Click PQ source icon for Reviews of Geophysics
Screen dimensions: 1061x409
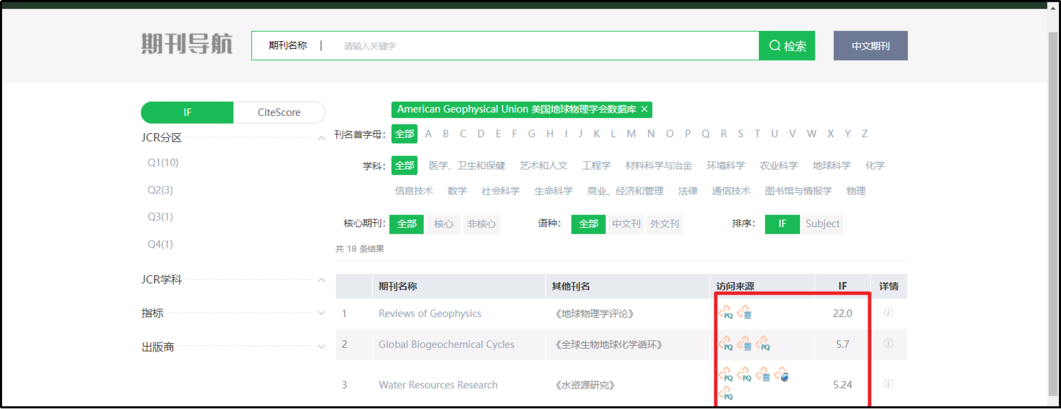(x=725, y=313)
